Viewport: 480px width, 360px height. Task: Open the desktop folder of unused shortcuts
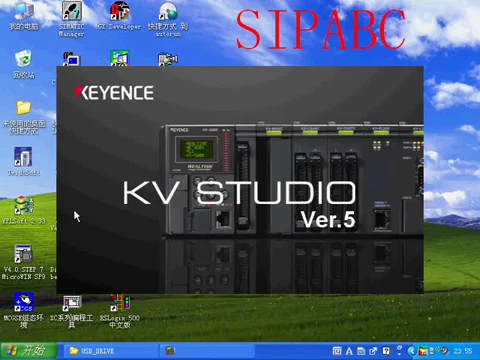[x=24, y=117]
